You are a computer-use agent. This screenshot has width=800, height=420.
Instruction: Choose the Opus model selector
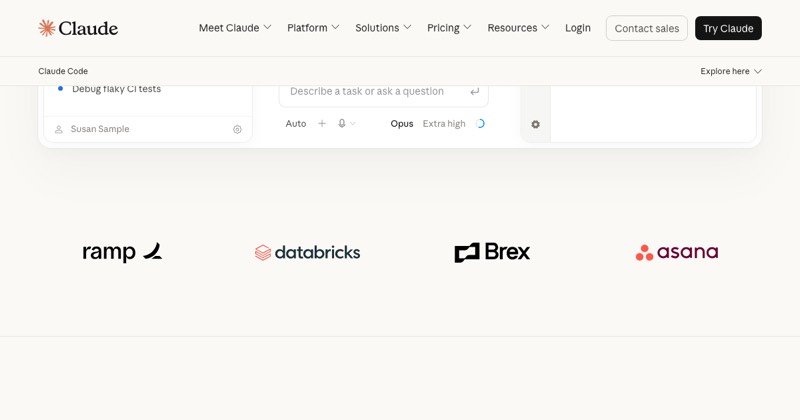click(402, 123)
